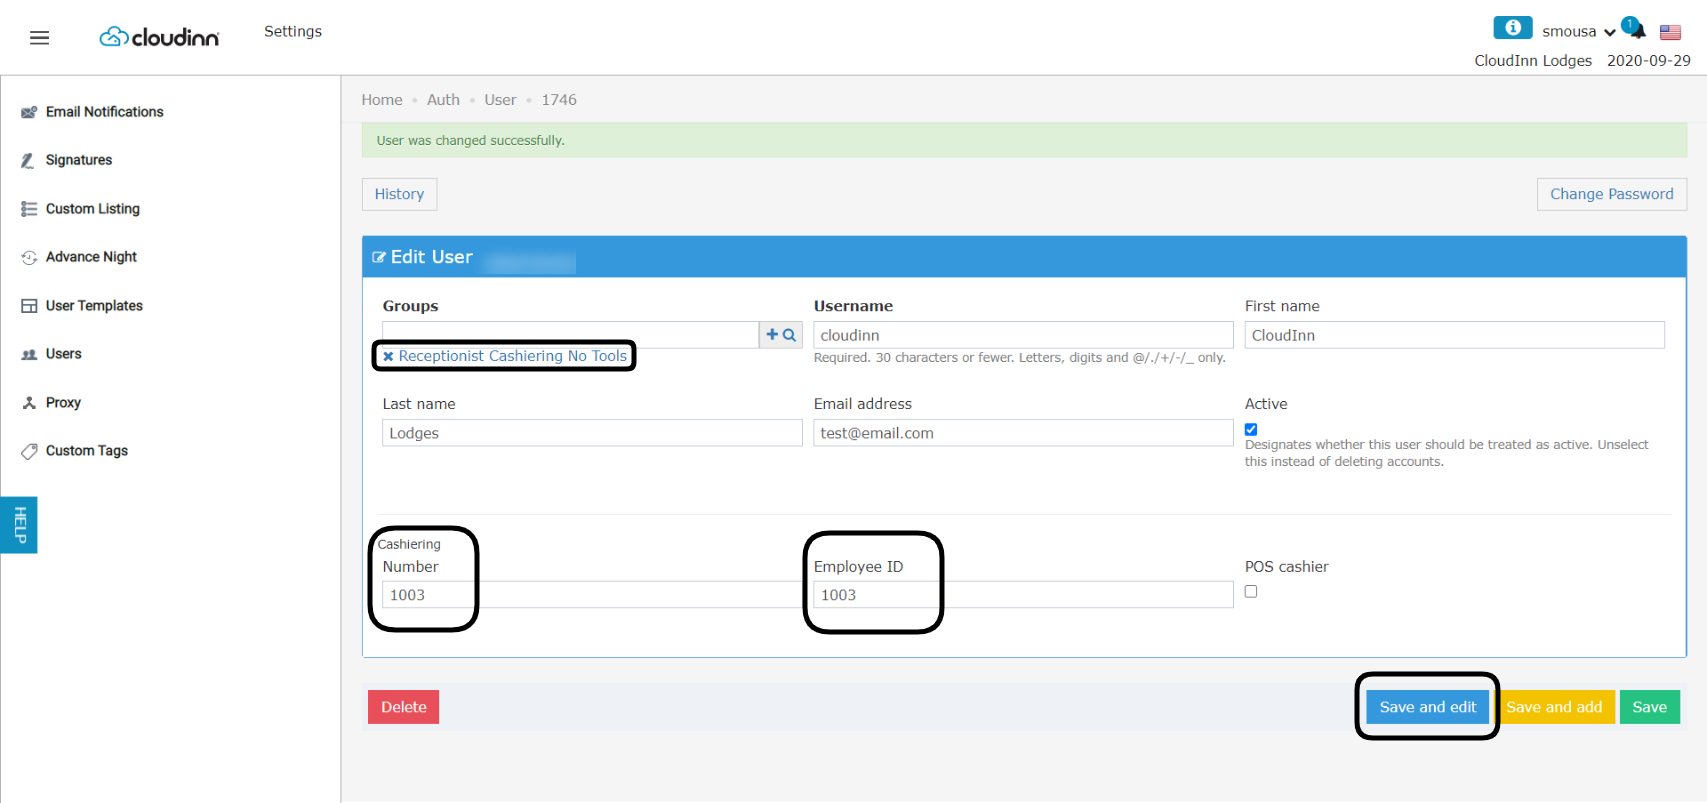The width and height of the screenshot is (1707, 803).
Task: Click the Custom Tags sidebar icon
Action: point(29,451)
